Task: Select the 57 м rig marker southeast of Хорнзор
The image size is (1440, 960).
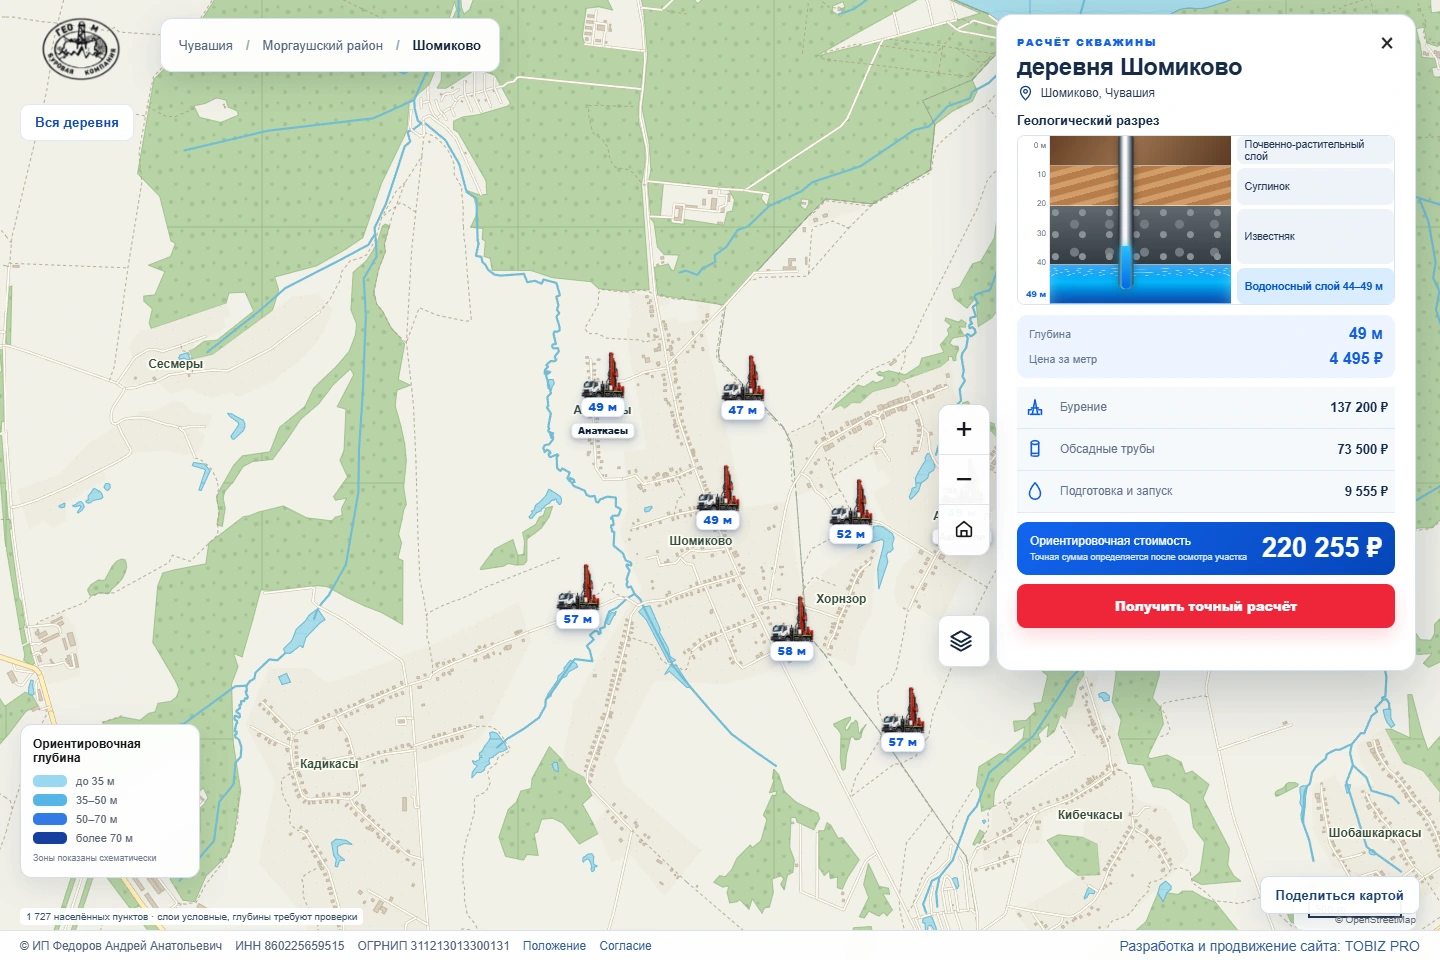Action: pos(903,720)
